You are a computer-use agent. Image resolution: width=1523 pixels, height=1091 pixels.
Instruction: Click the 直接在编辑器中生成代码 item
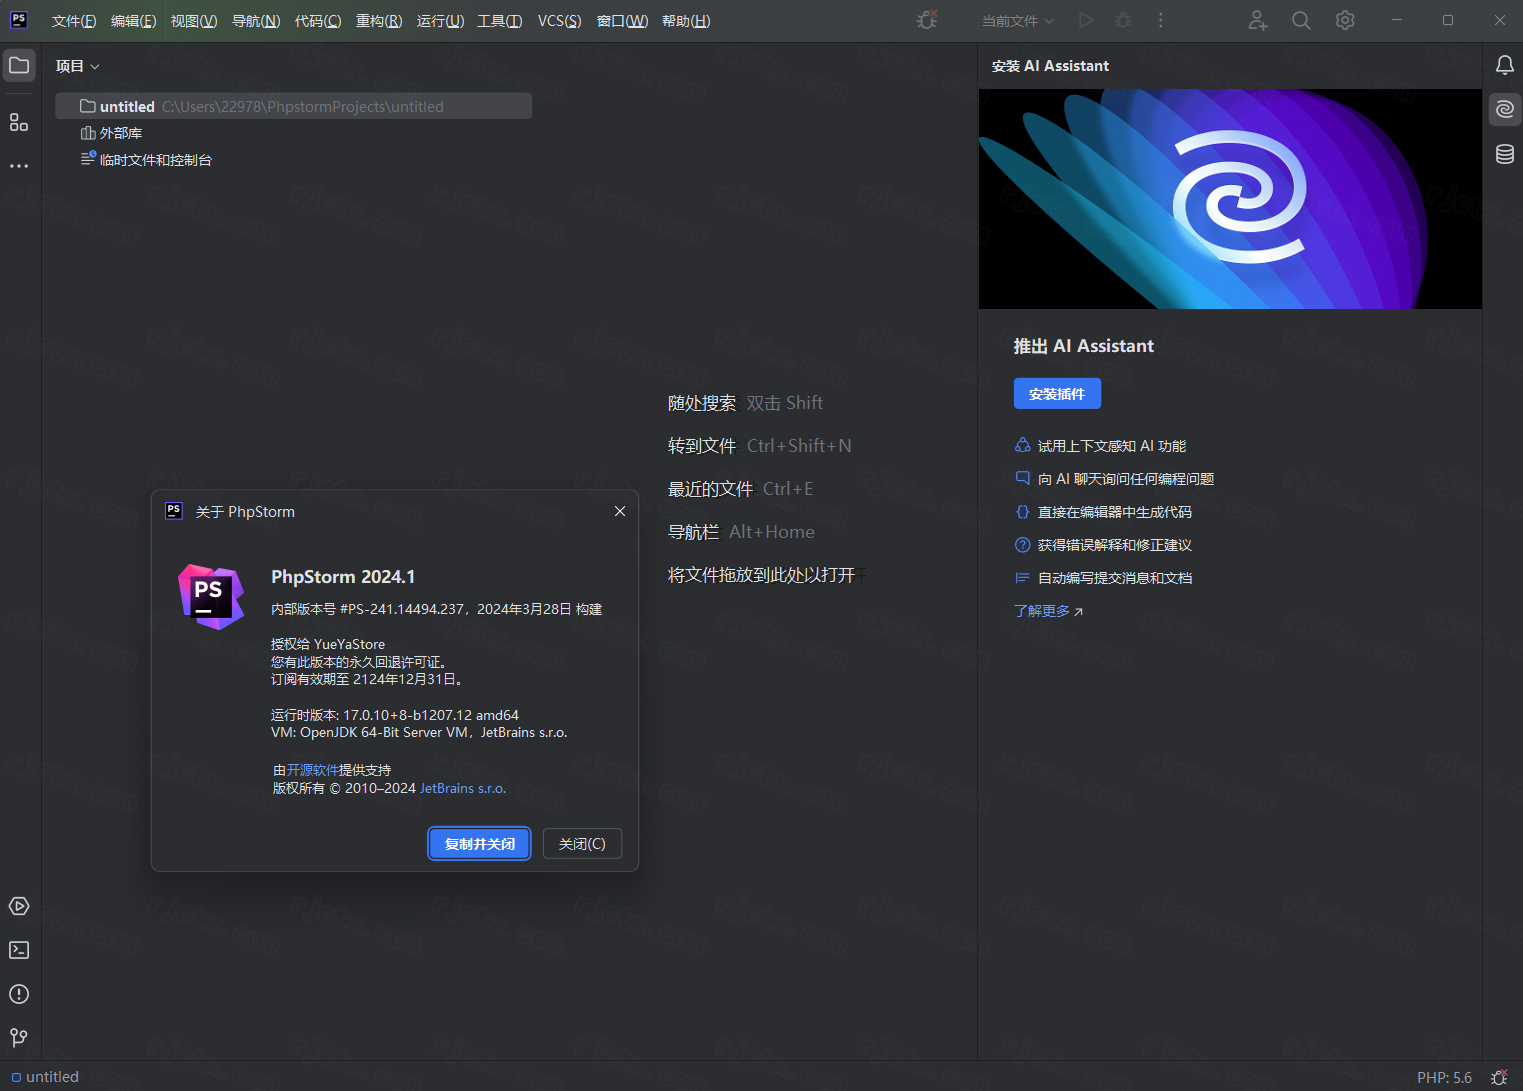click(1104, 512)
